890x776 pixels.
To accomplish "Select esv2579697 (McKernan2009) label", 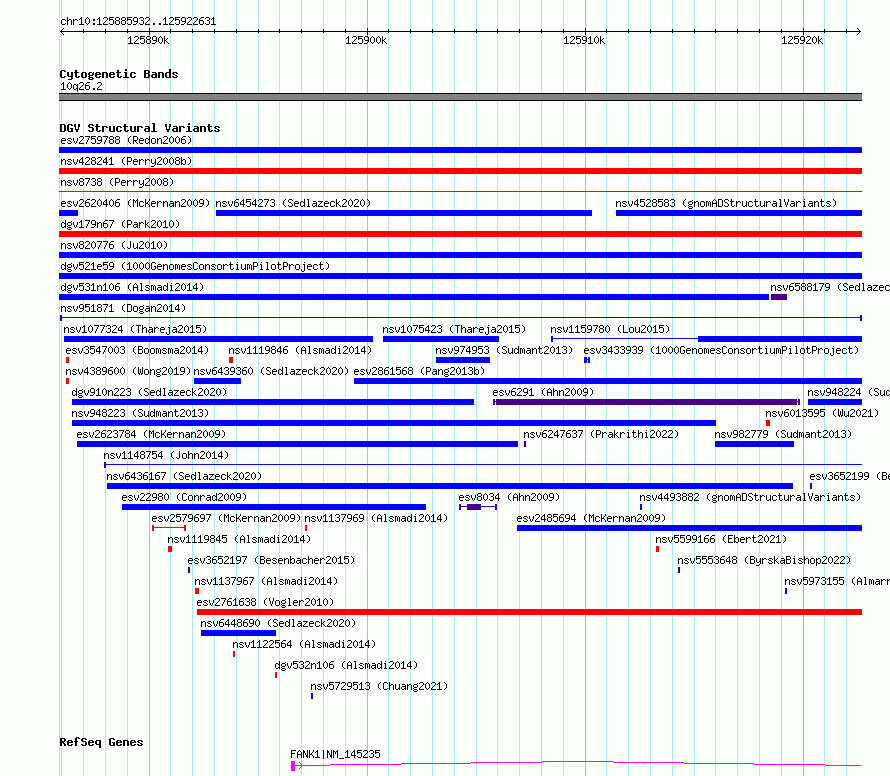I will (x=226, y=518).
